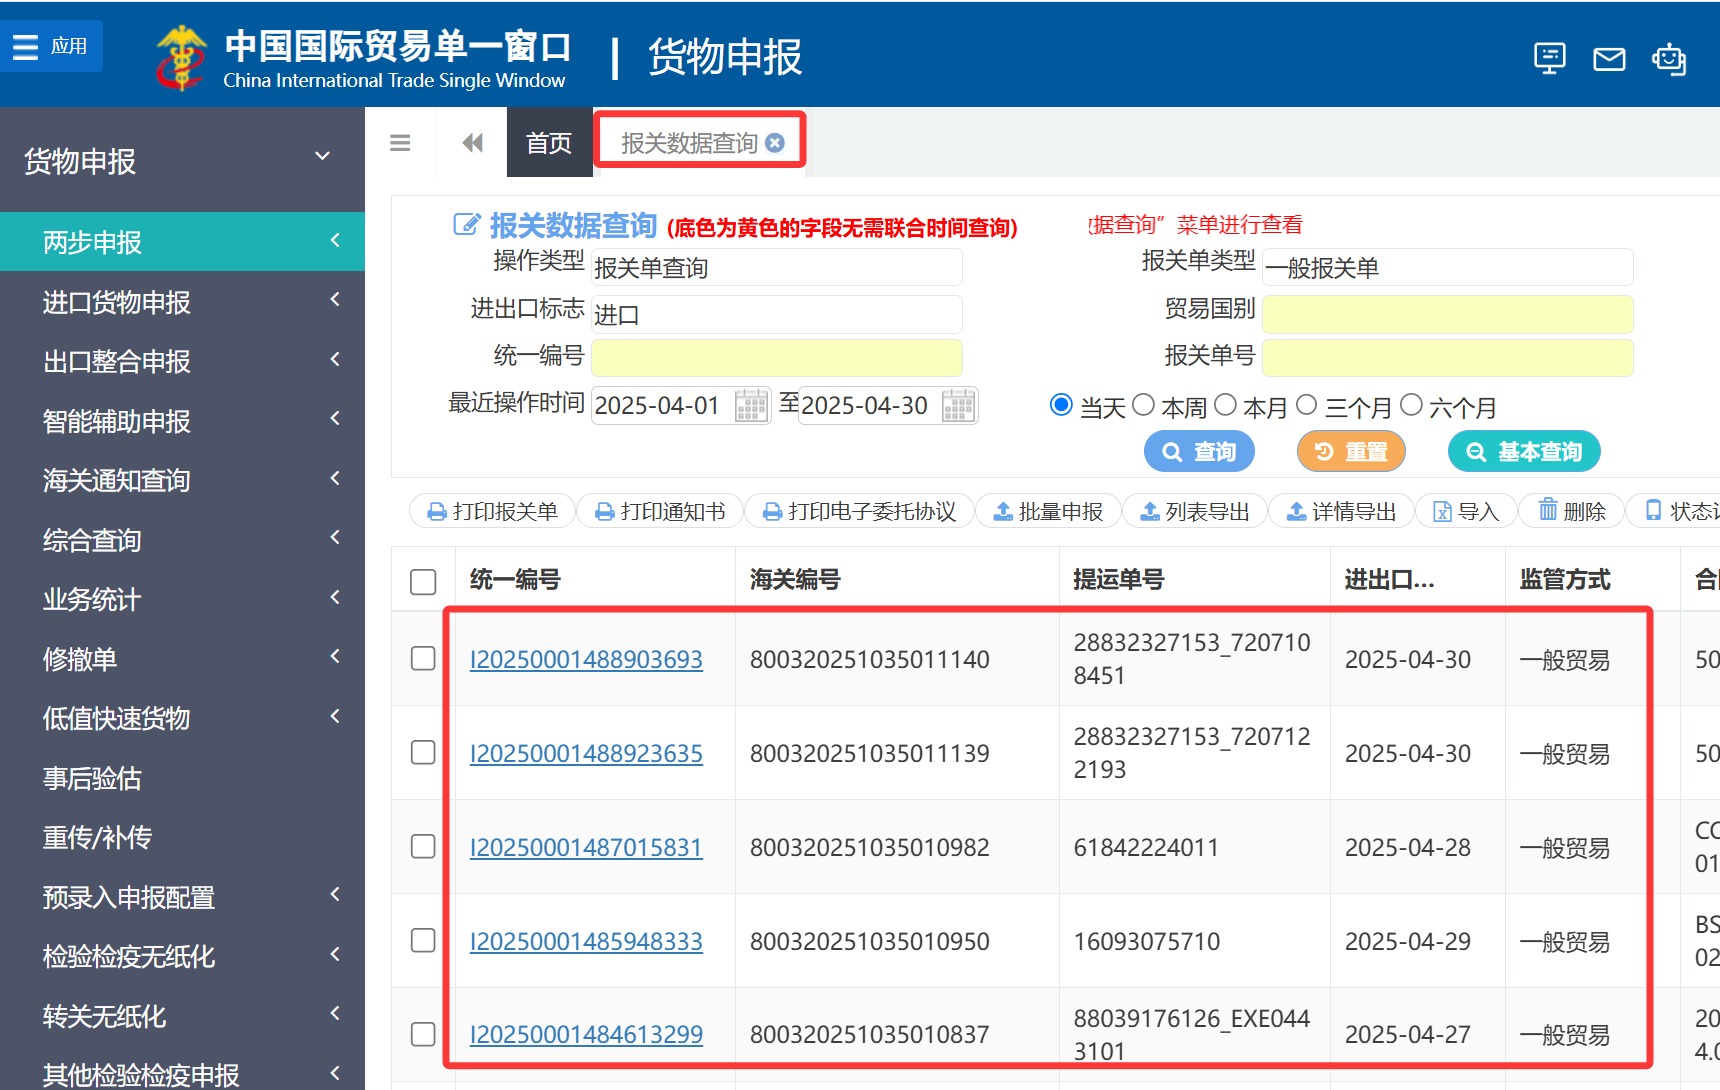Viewport: 1720px width, 1090px height.
Task: Select the 三个月 radio button
Action: (1306, 405)
